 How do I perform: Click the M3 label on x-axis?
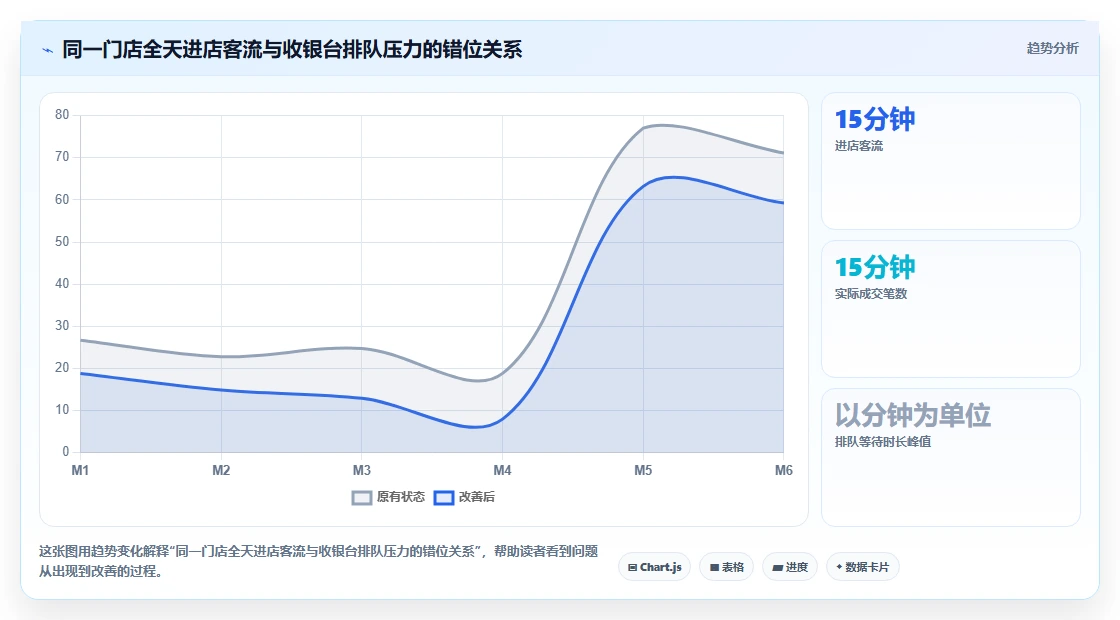(361, 470)
